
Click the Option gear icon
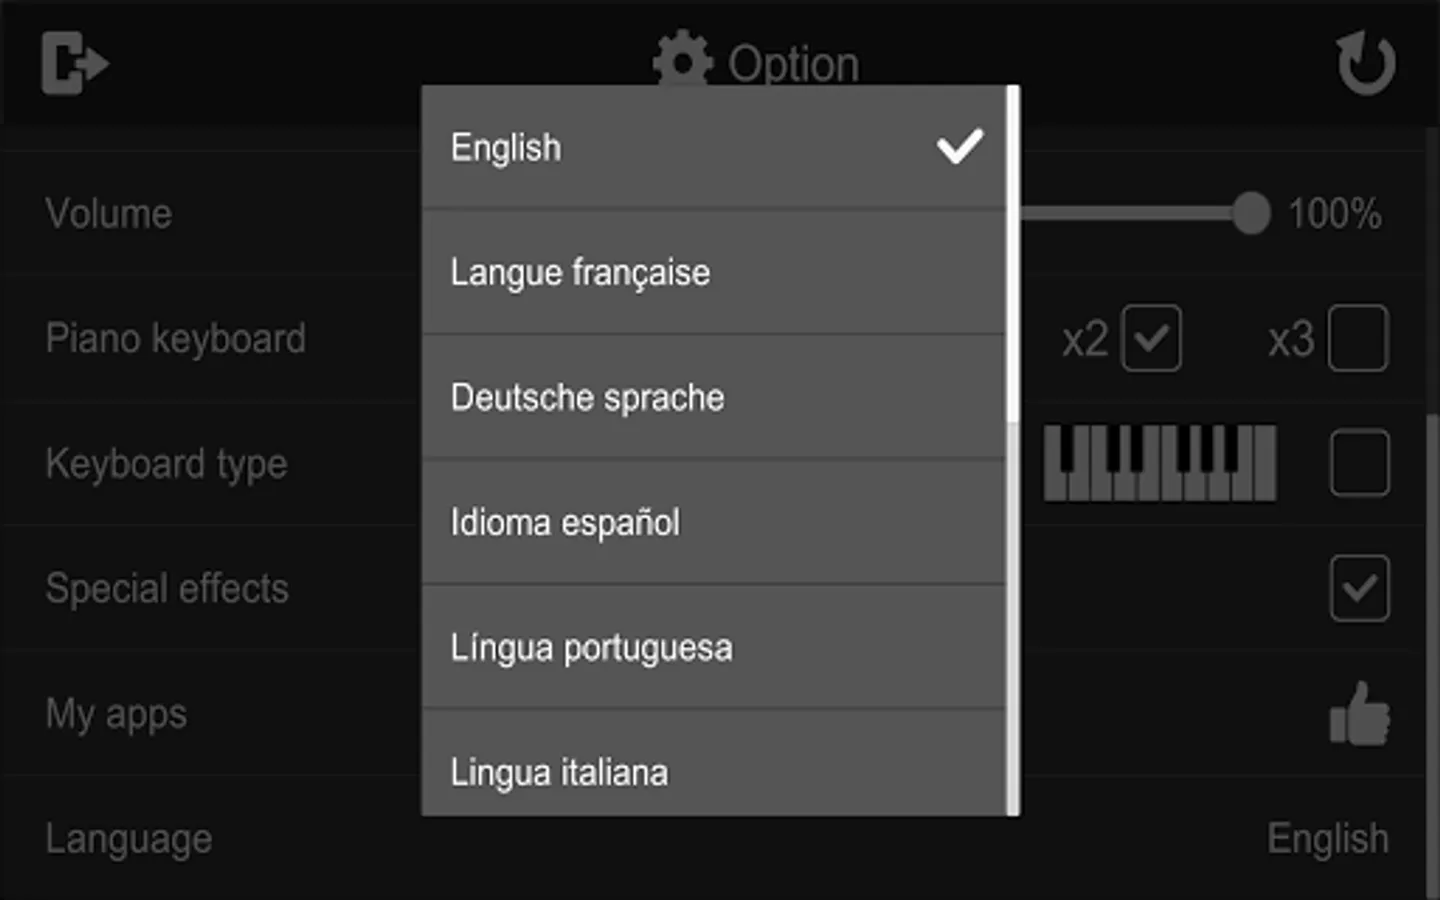point(683,62)
